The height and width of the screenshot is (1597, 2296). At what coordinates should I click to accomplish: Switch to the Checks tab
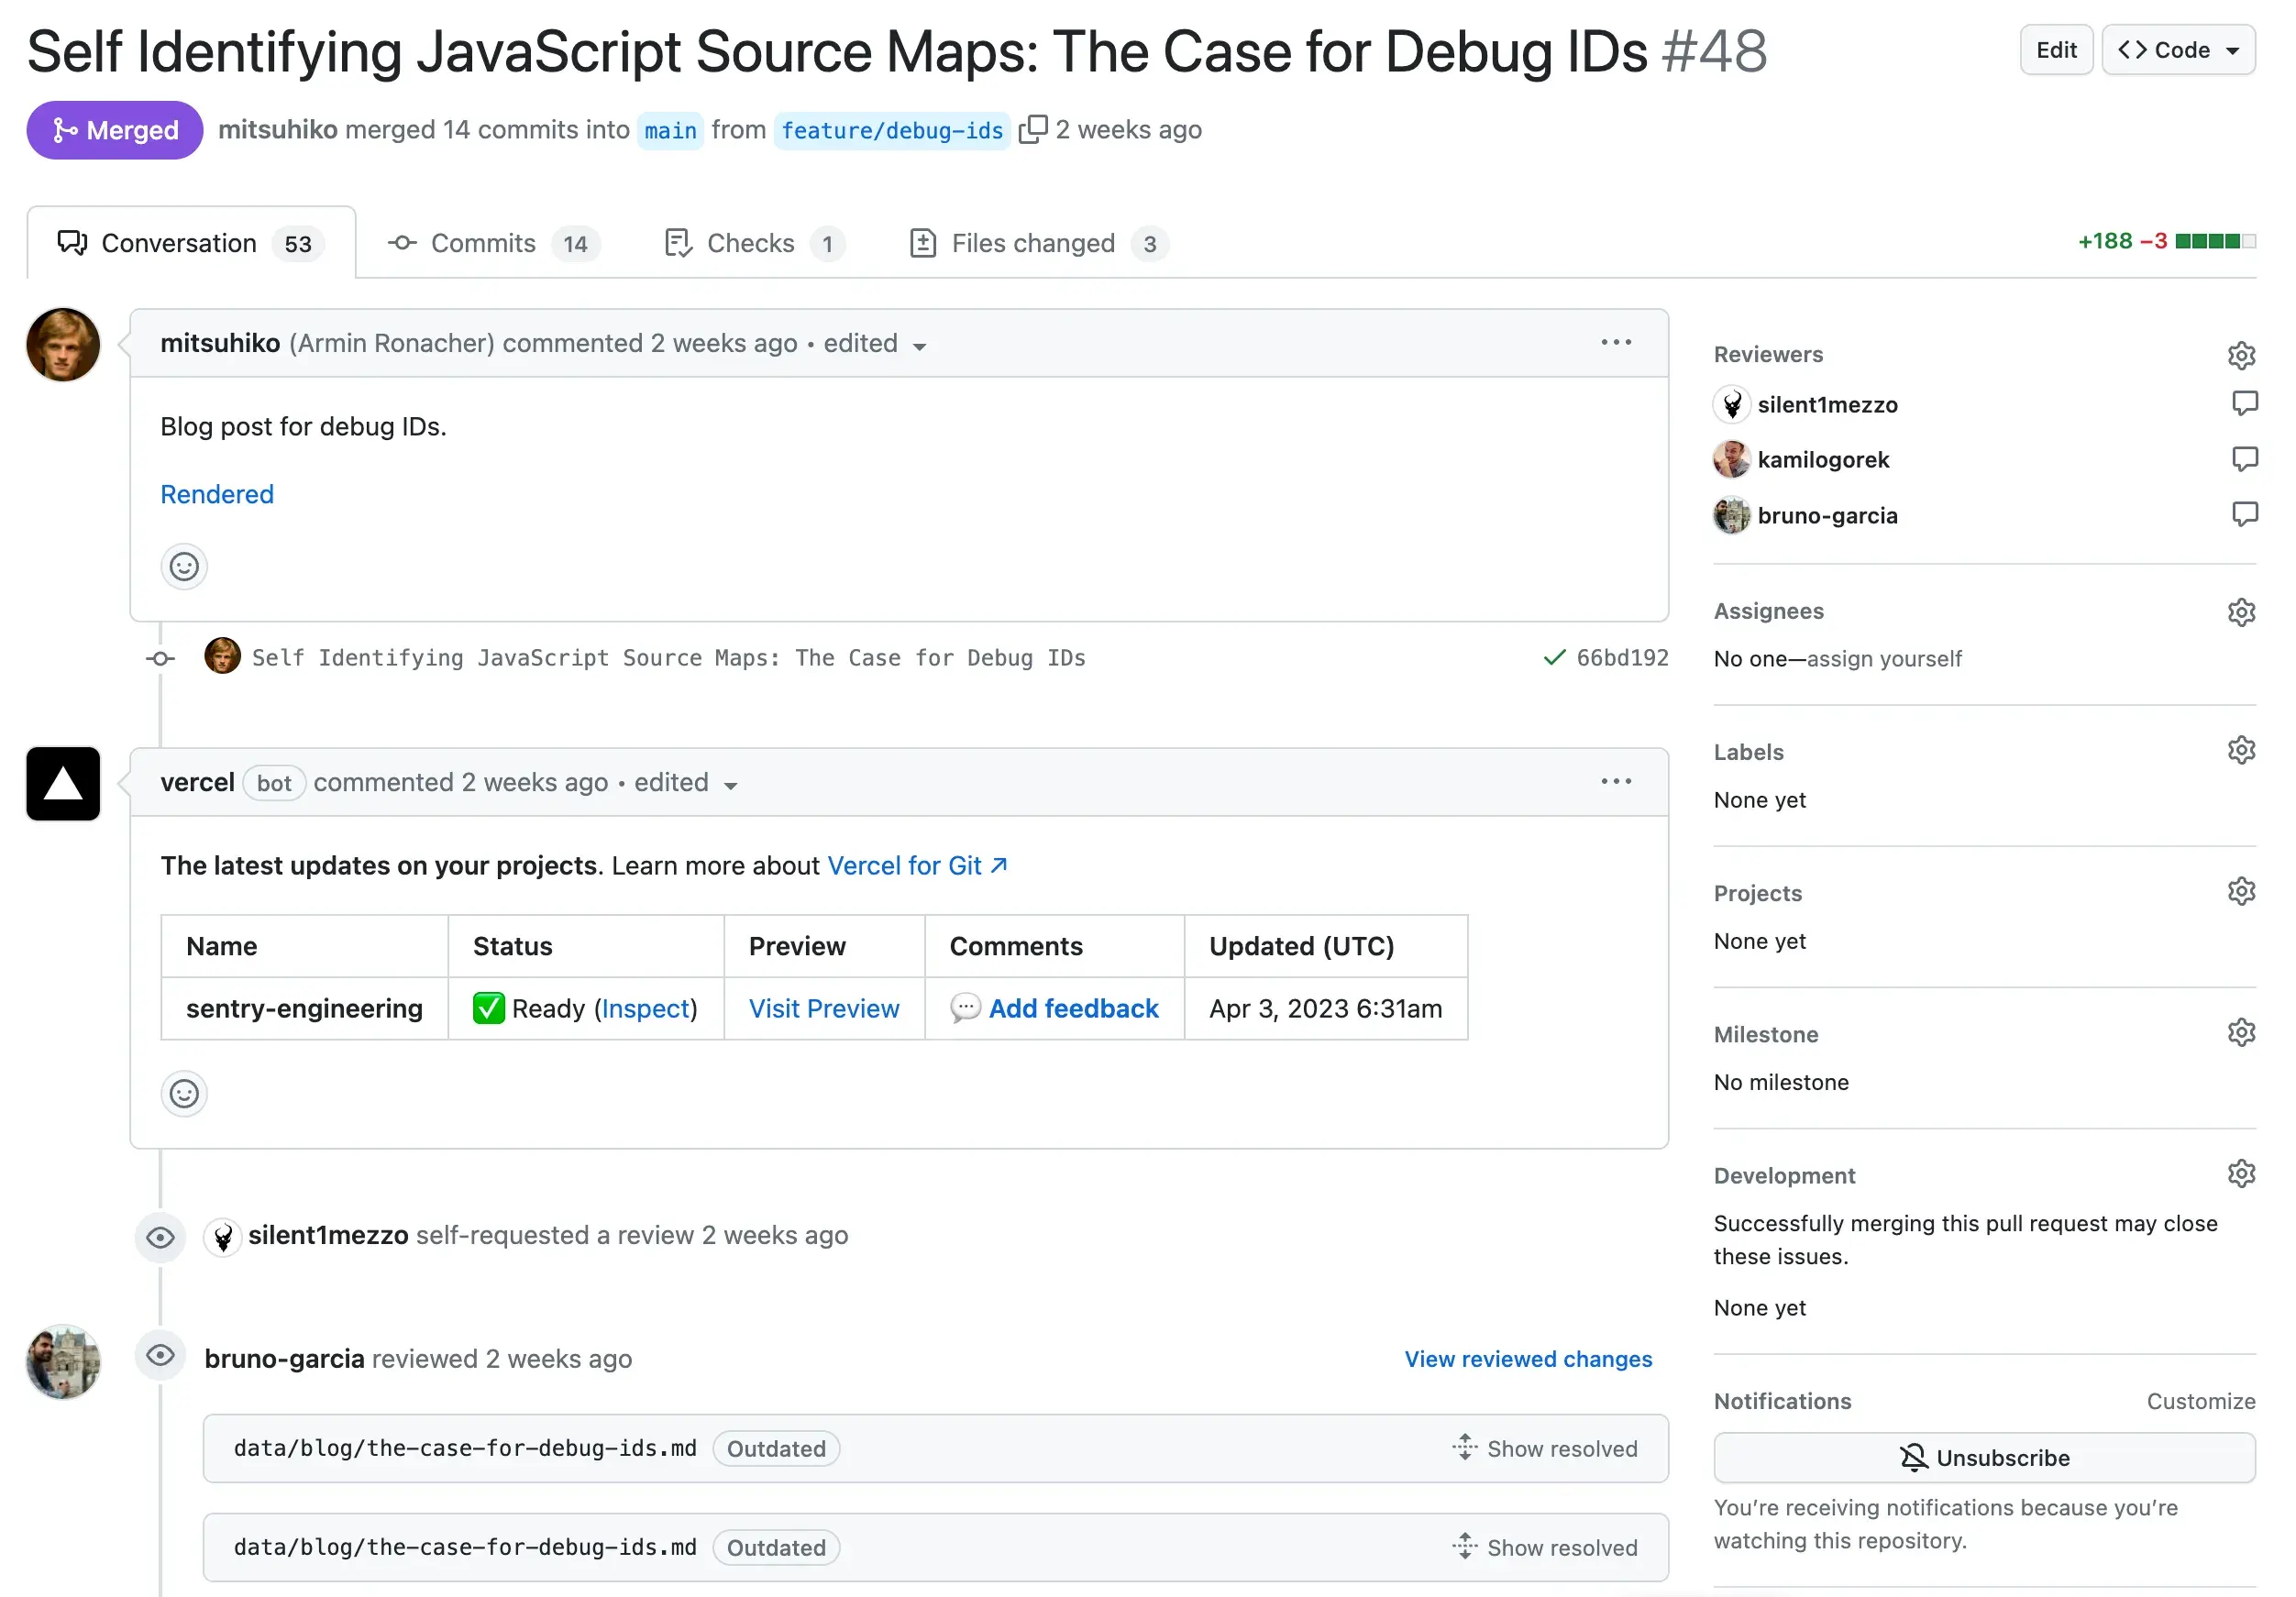point(754,243)
